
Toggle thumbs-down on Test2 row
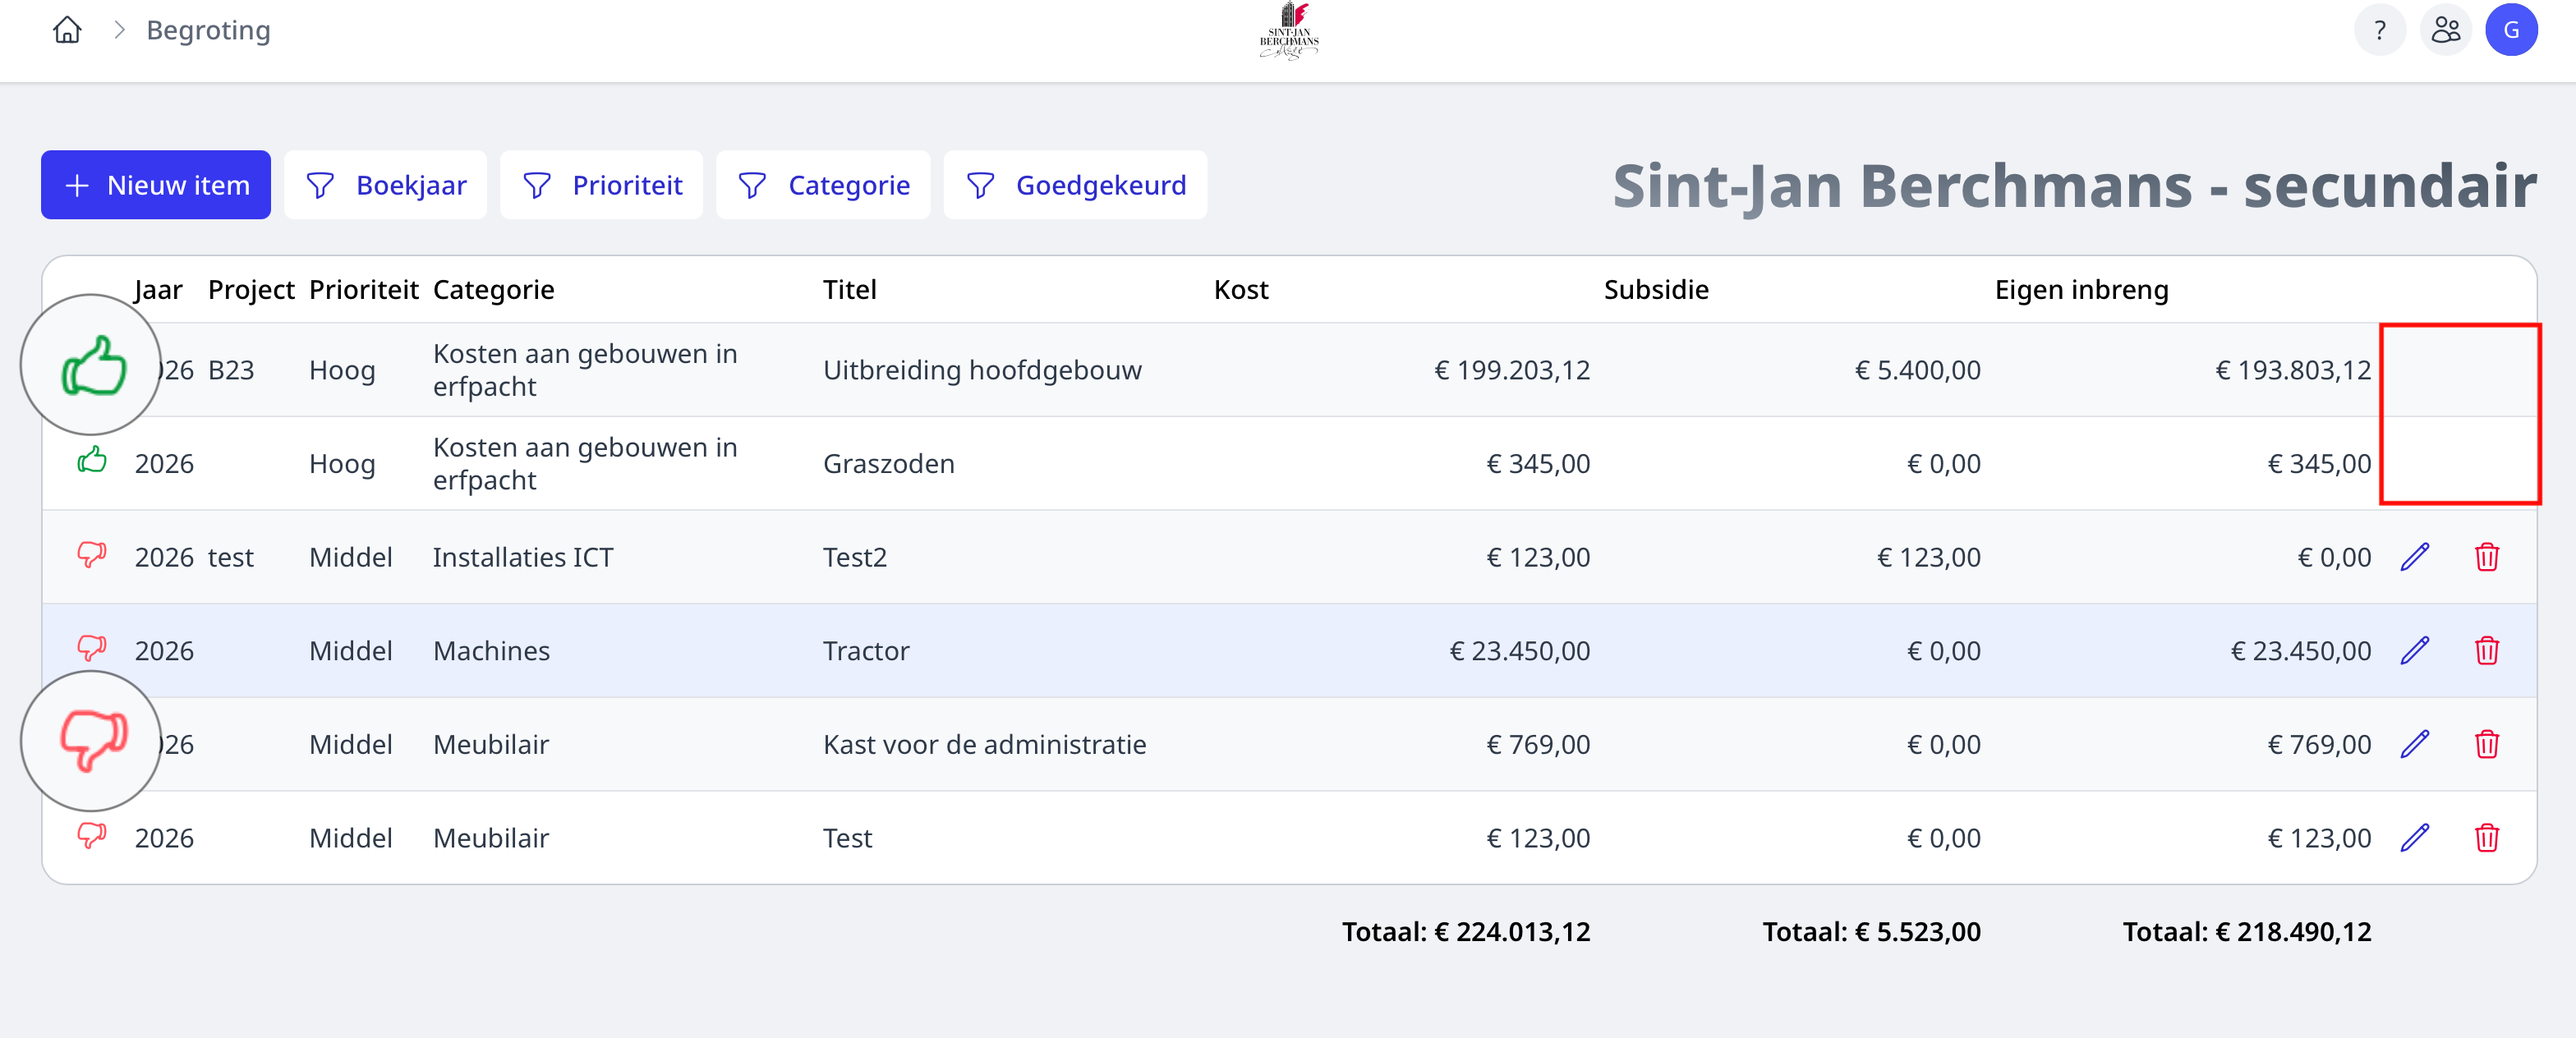pos(92,554)
